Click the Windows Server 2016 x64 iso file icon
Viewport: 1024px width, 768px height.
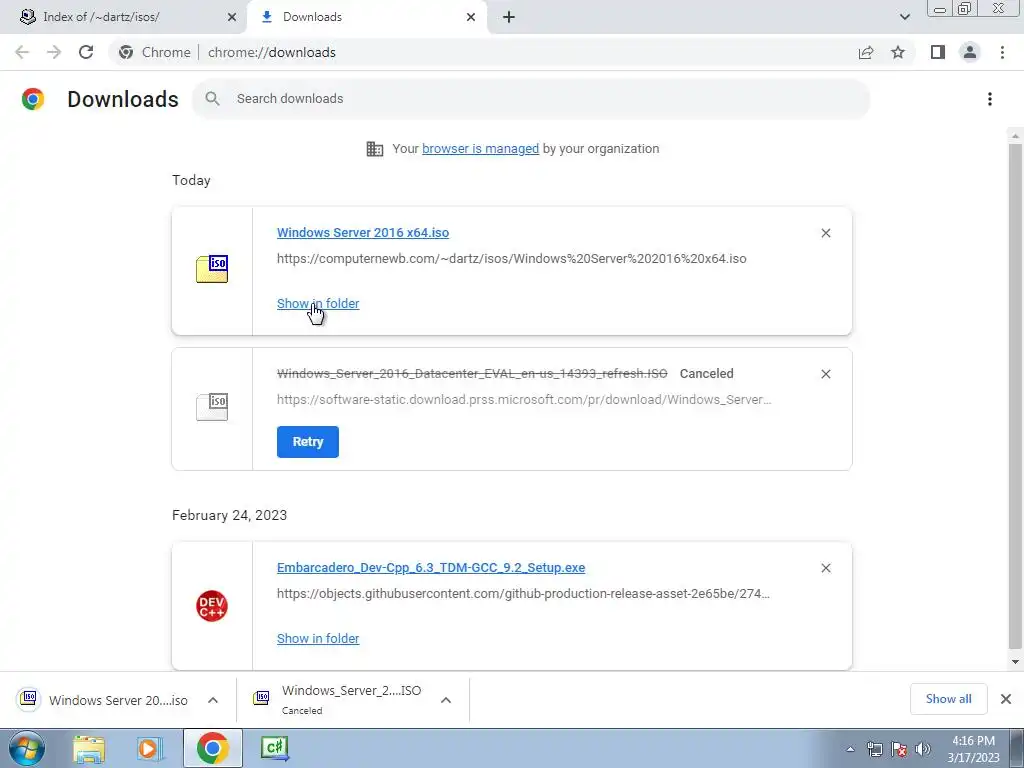click(x=212, y=269)
